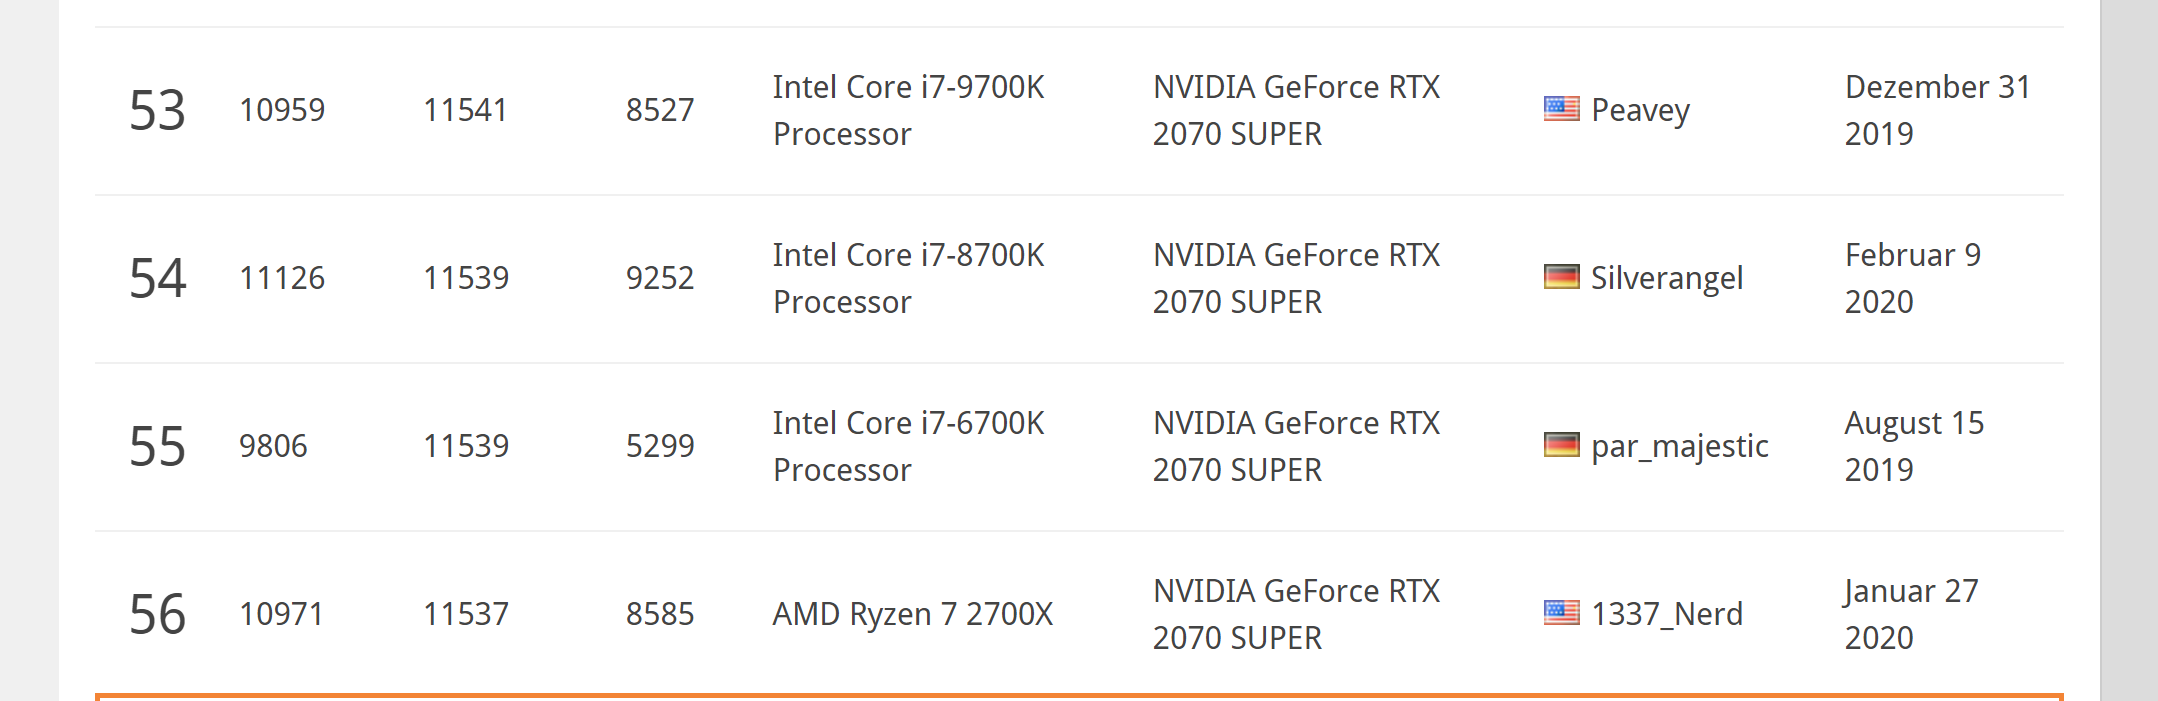
Task: Click the US flag next to Peavey
Action: [x=1561, y=109]
